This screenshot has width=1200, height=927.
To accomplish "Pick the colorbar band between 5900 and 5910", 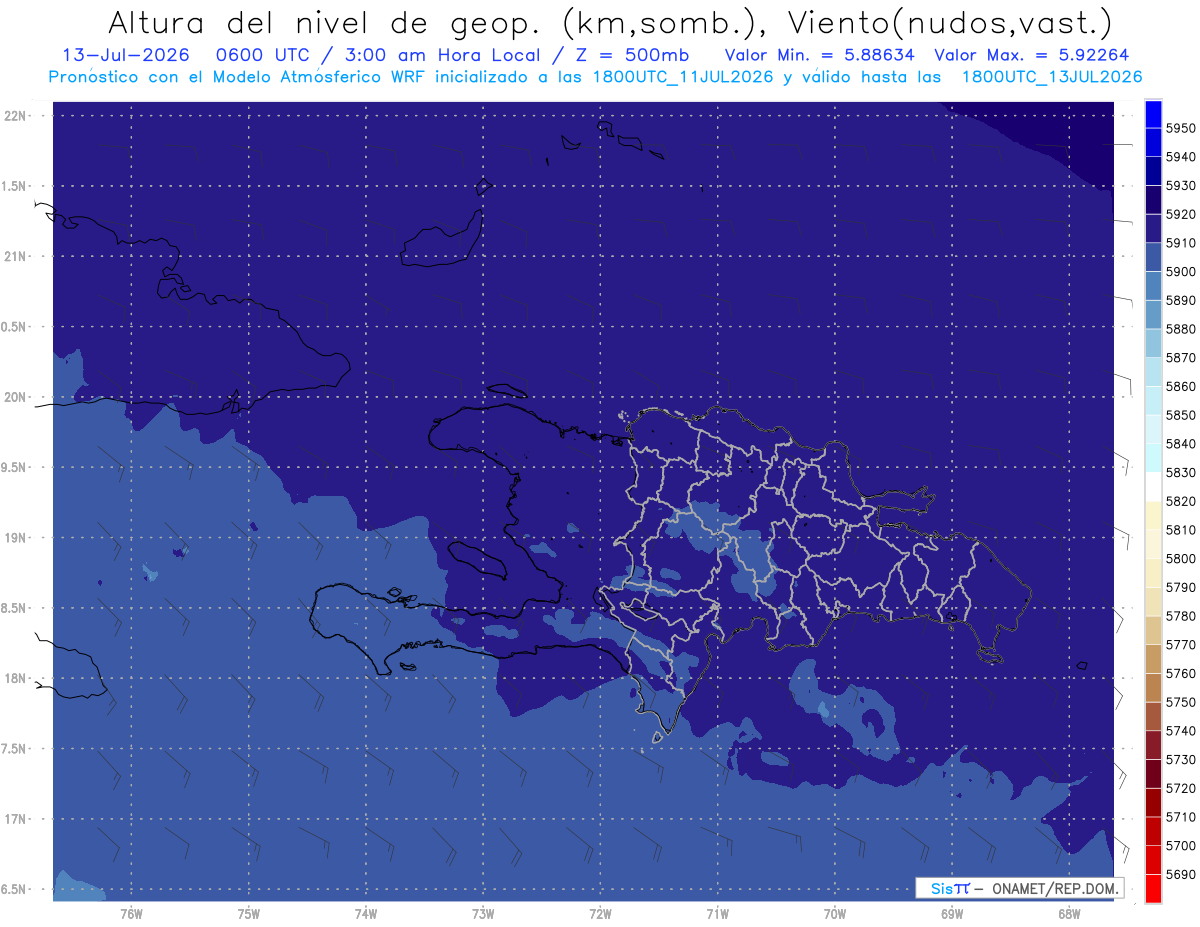I will point(1153,257).
